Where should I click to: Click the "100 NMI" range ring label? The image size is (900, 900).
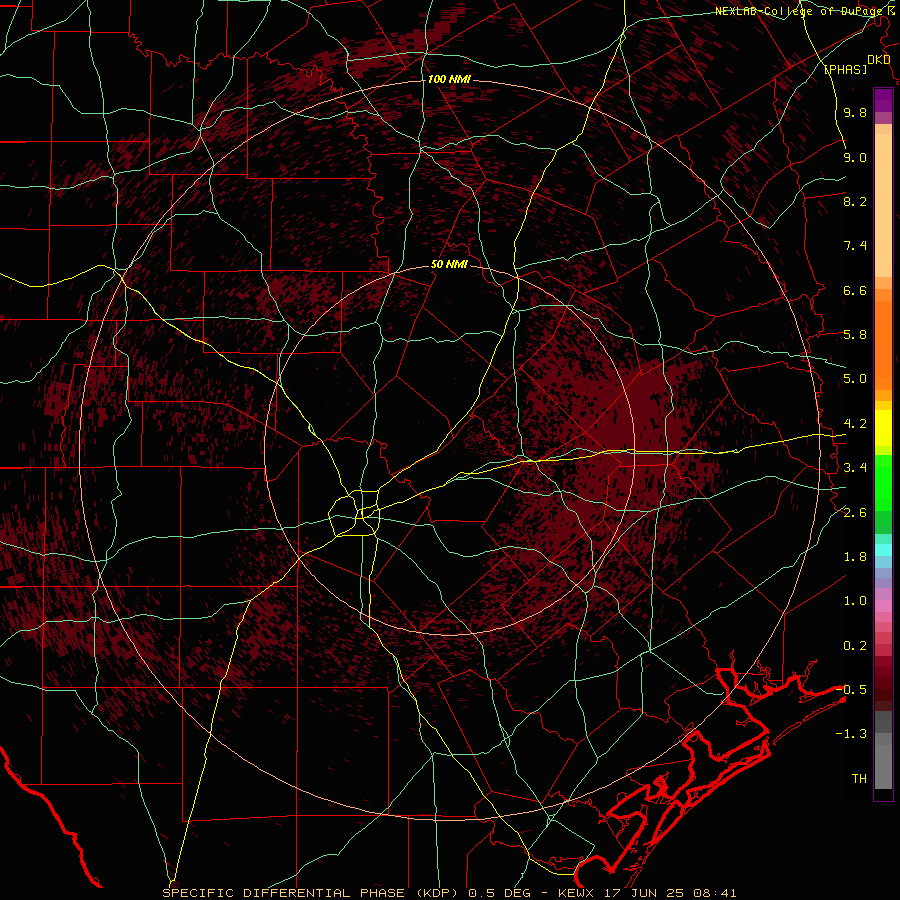[449, 79]
